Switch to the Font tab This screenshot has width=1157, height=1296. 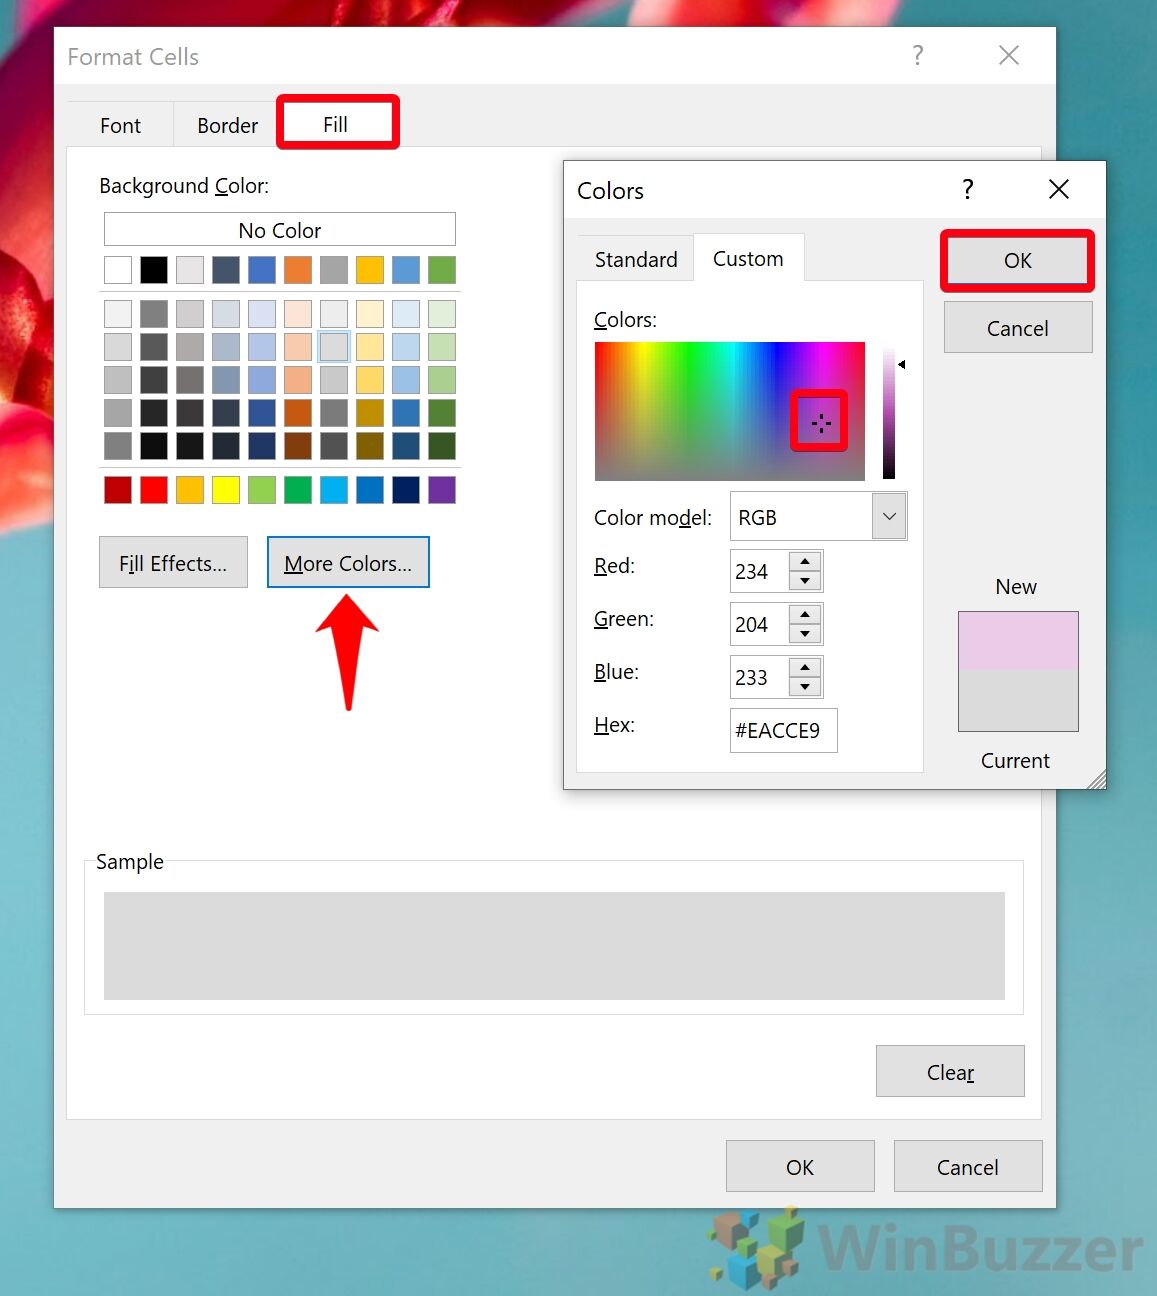click(x=119, y=125)
